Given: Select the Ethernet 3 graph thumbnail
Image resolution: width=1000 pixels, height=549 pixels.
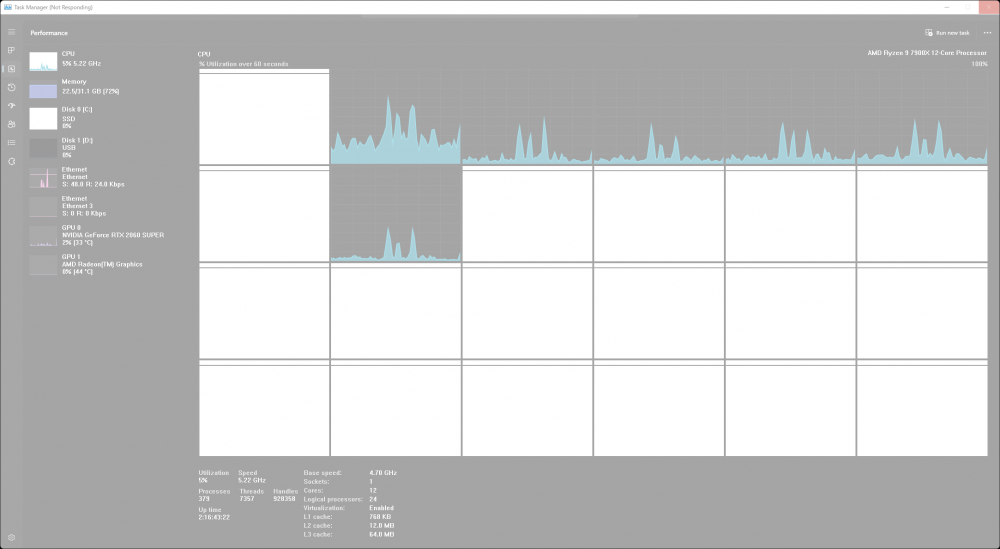Looking at the screenshot, I should (43, 207).
